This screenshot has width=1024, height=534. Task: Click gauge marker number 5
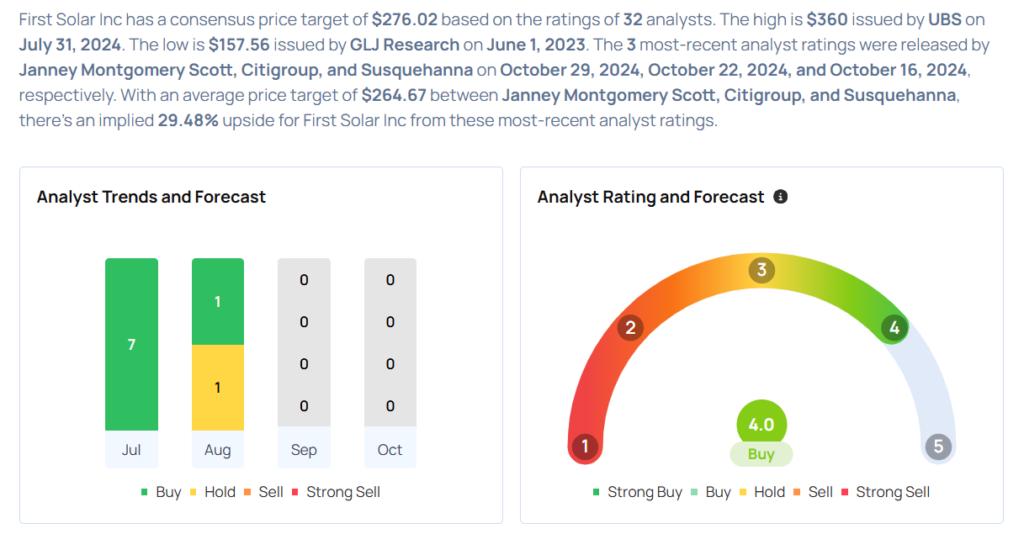(x=938, y=446)
